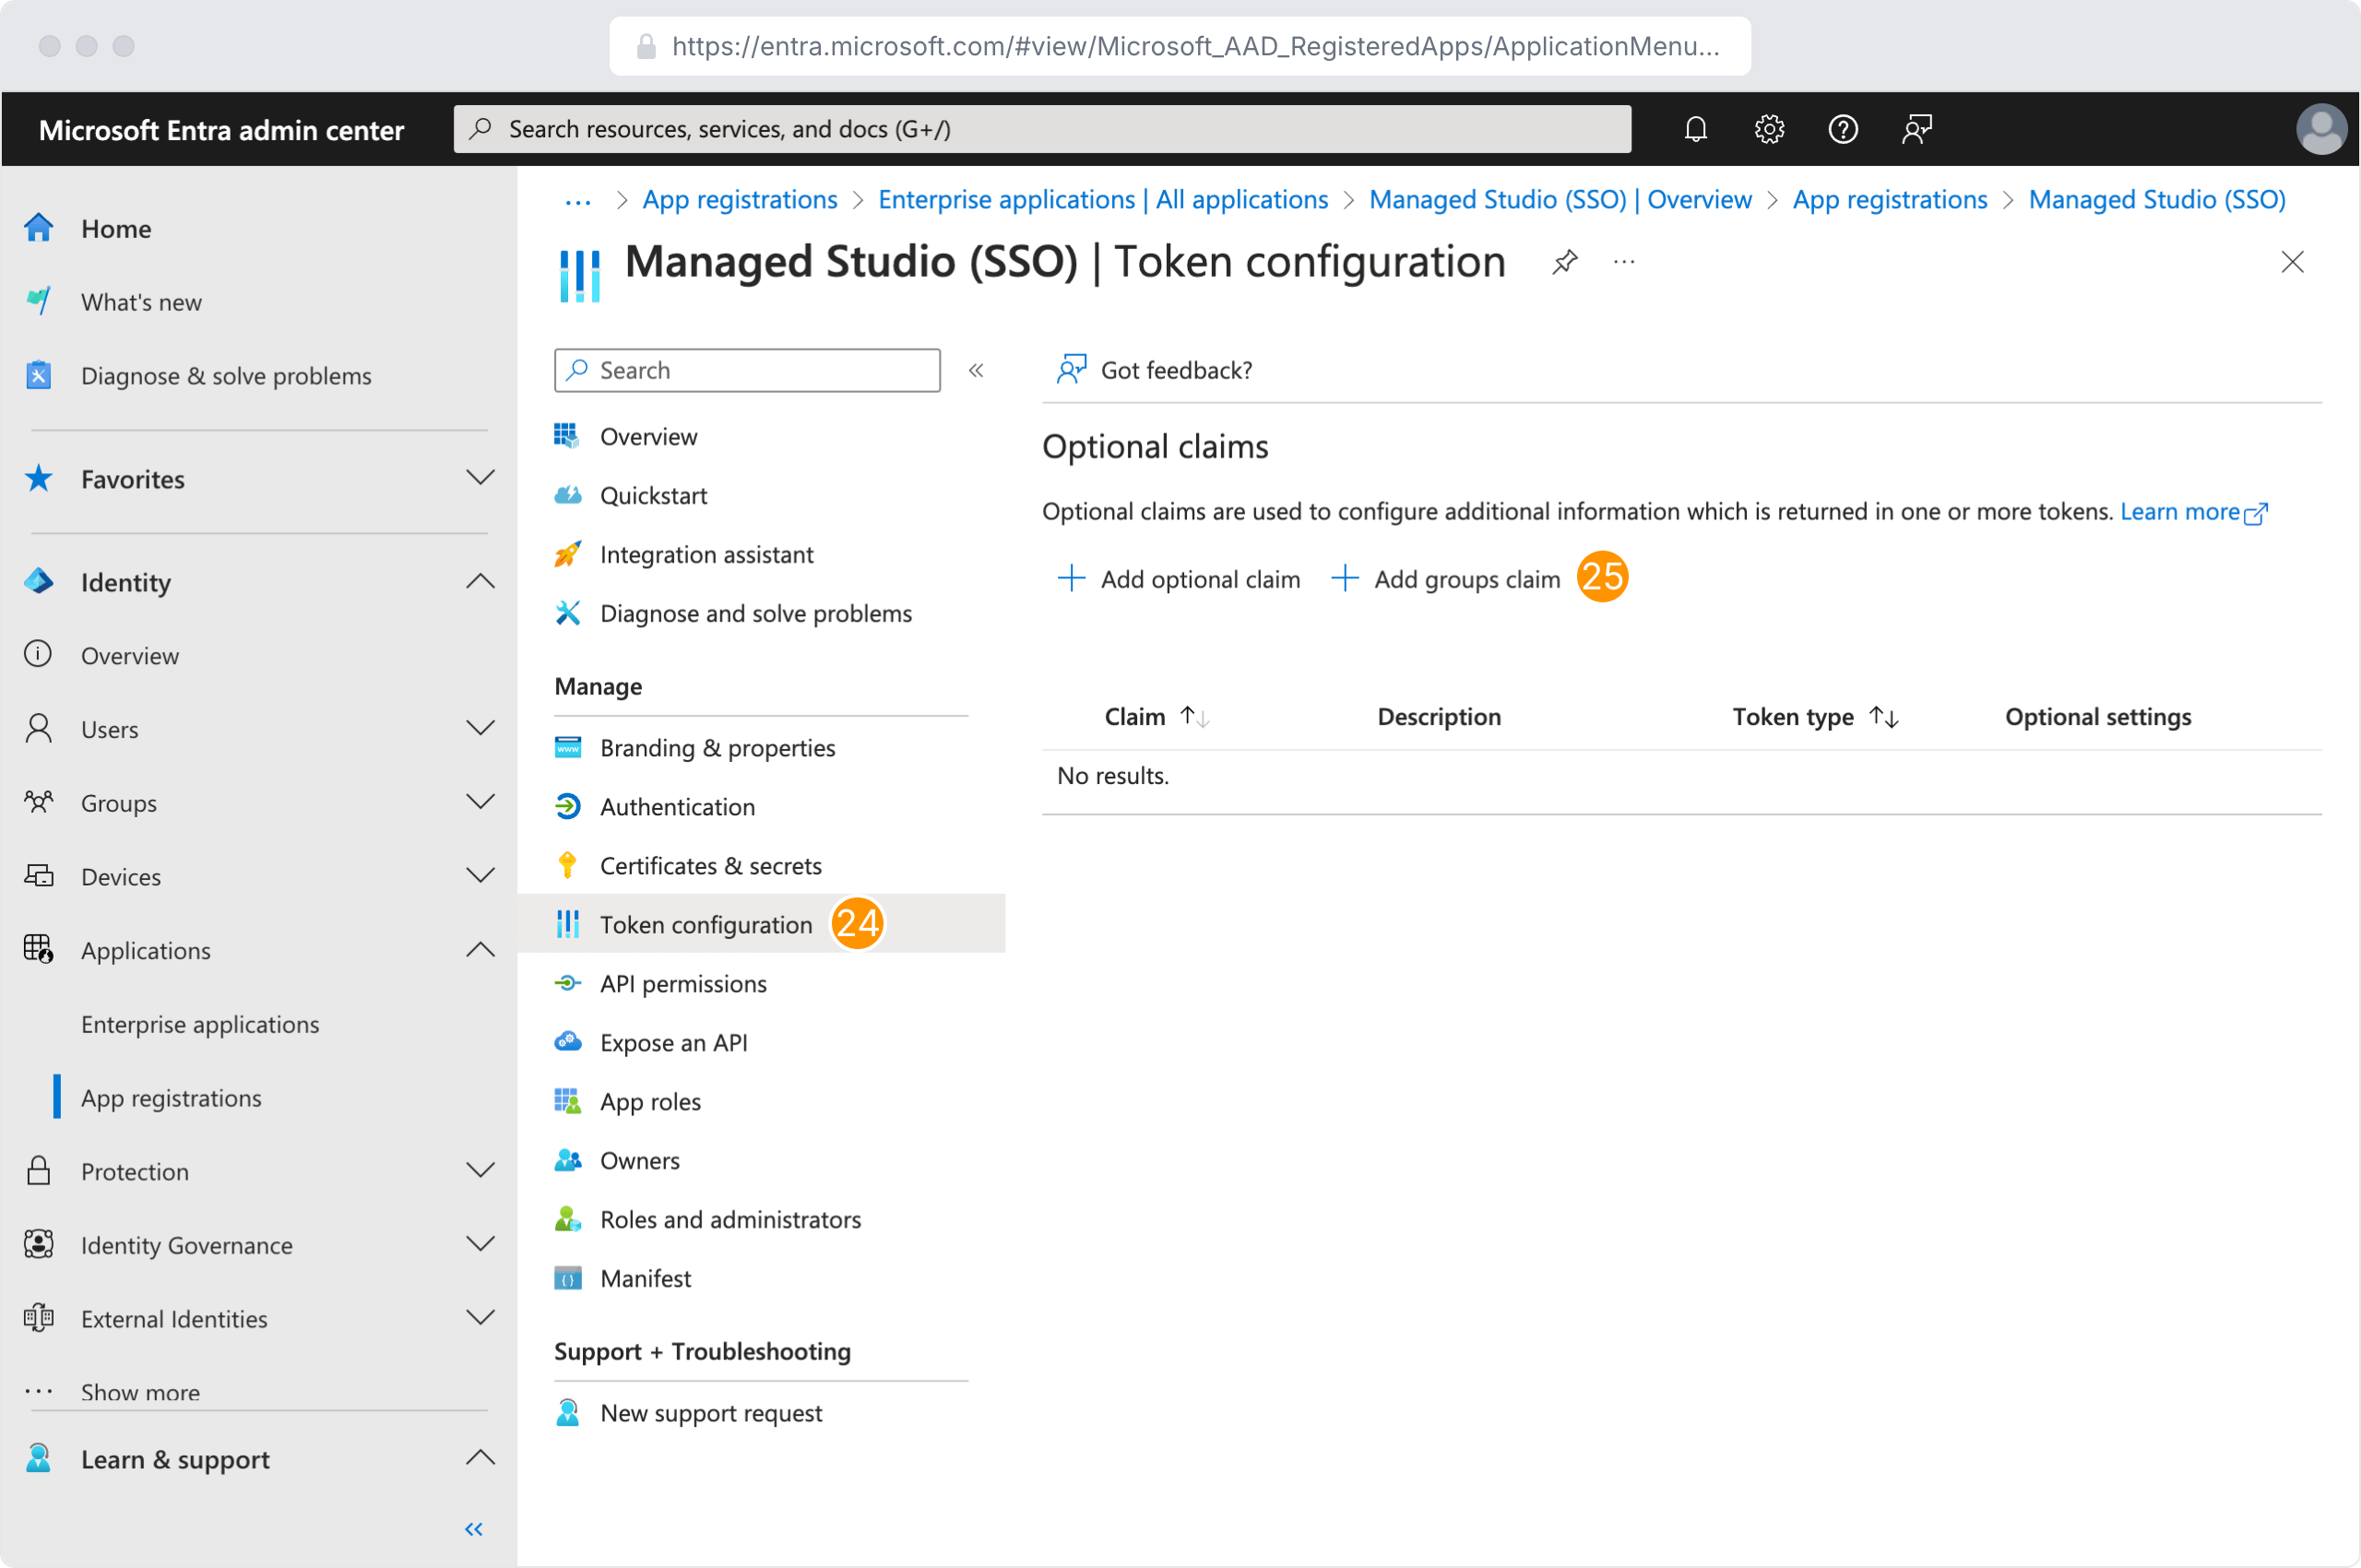Viewport: 2361px width, 1568px height.
Task: Expand the Protection section
Action: [x=480, y=1170]
